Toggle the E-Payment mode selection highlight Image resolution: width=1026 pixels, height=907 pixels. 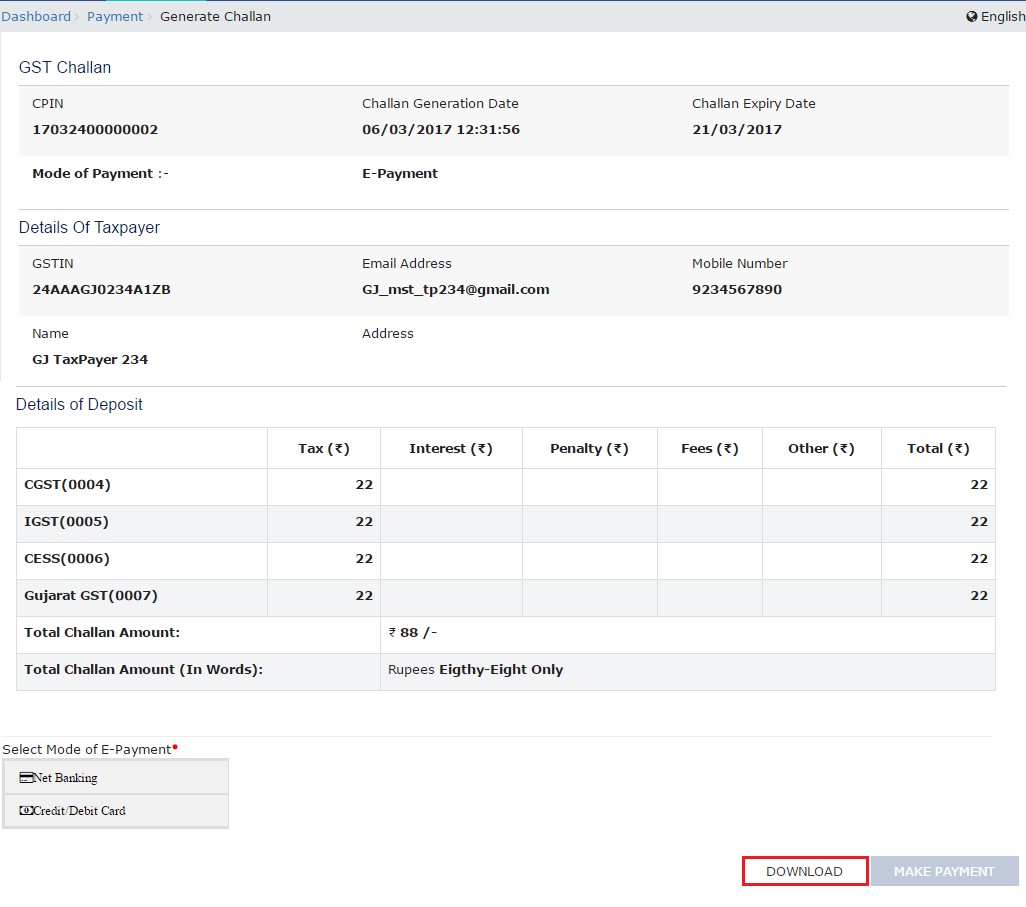[115, 776]
